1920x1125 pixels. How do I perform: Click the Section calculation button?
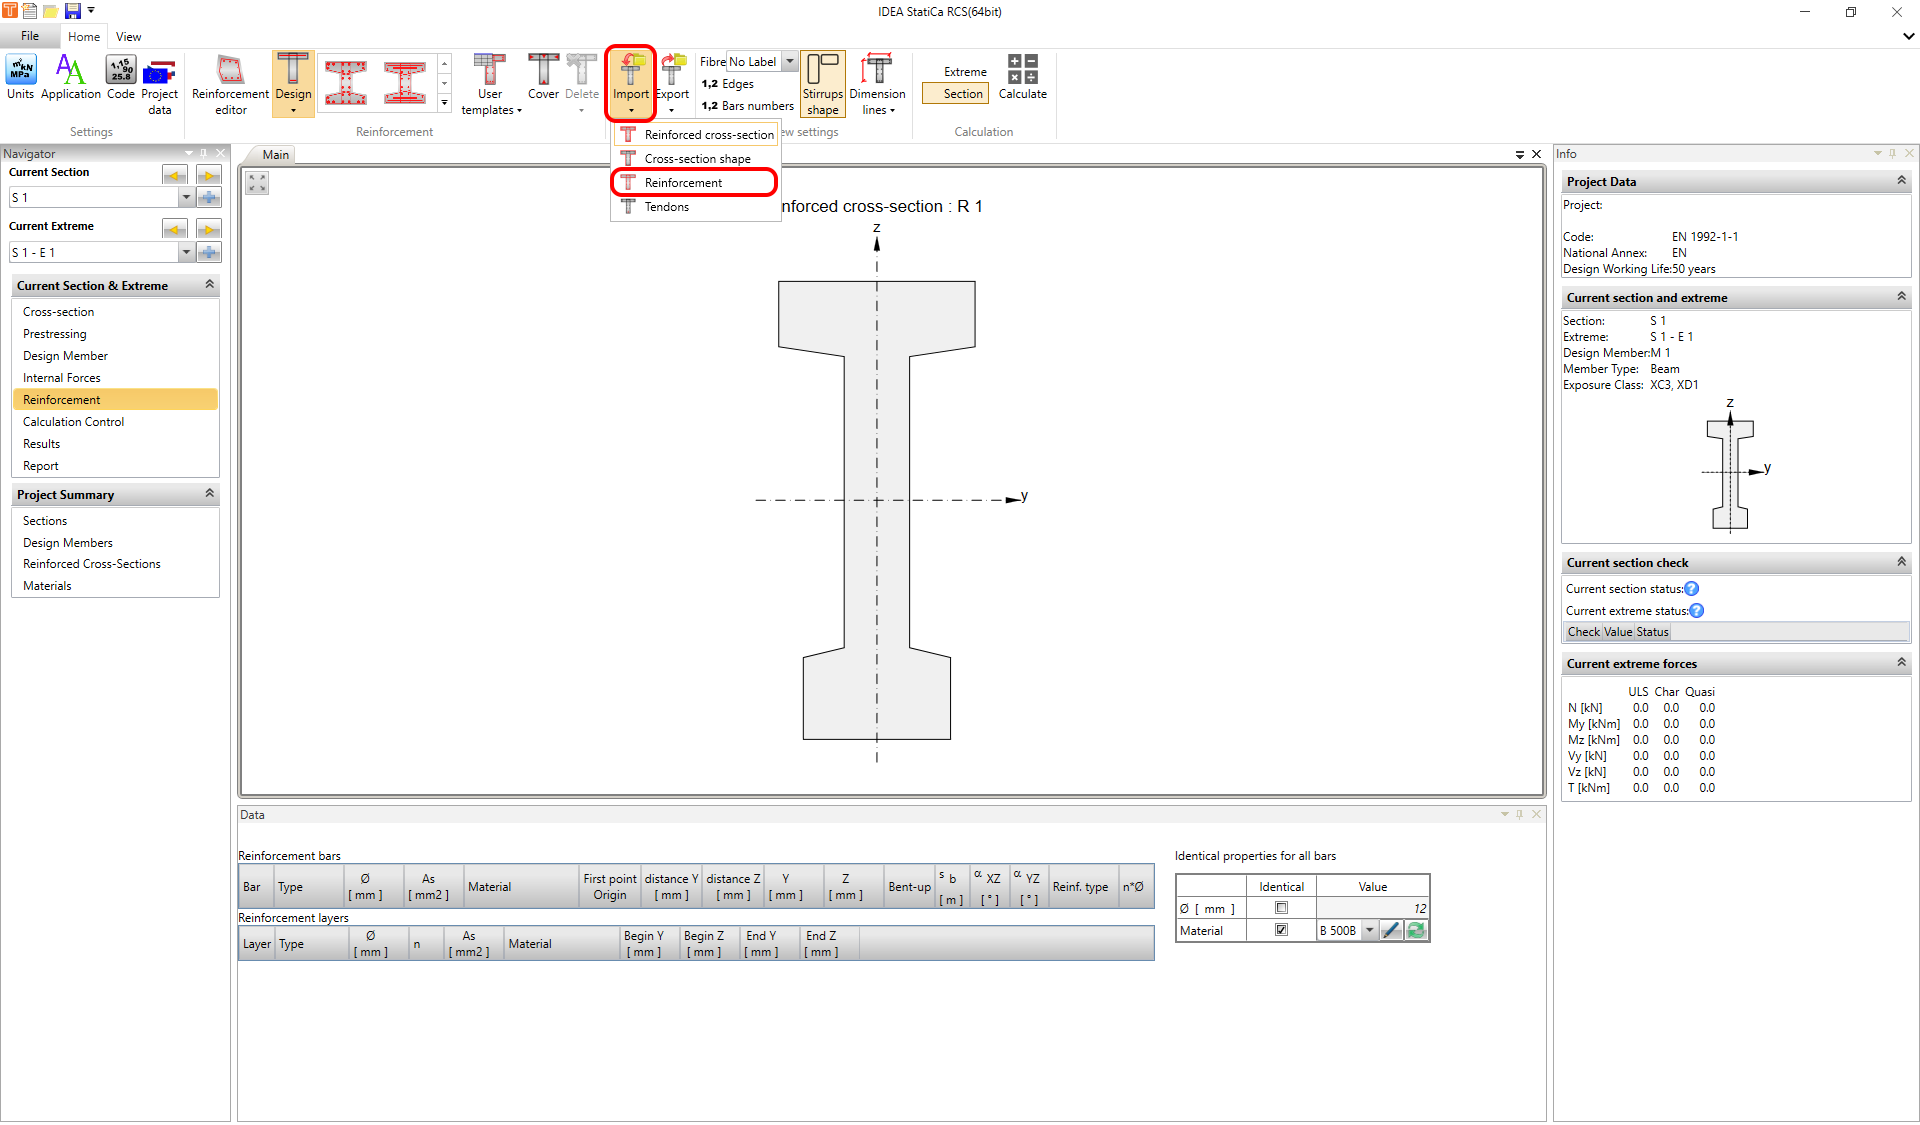click(x=962, y=94)
